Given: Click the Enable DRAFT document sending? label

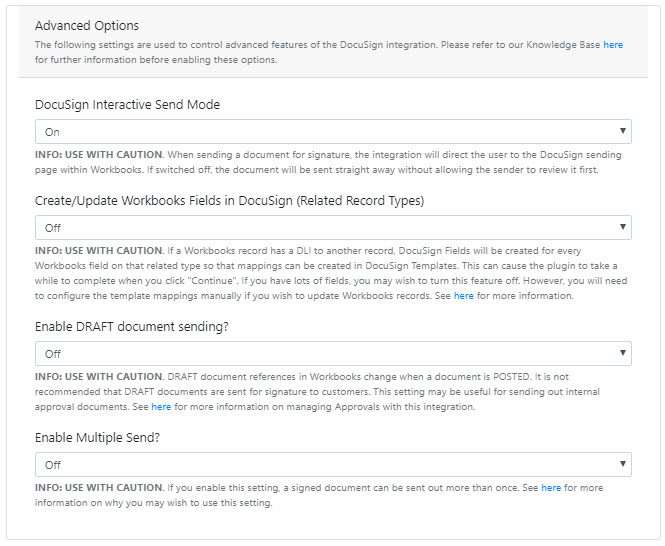Looking at the screenshot, I should 131,326.
